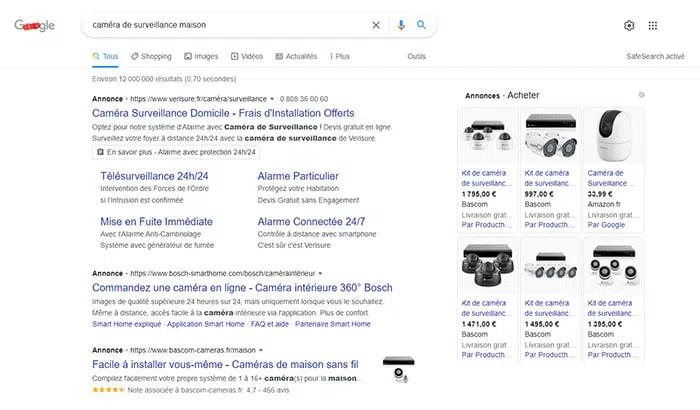The height and width of the screenshot is (410, 700).
Task: Open Commandez une caméra en ligne Bosch ad
Action: click(242, 288)
